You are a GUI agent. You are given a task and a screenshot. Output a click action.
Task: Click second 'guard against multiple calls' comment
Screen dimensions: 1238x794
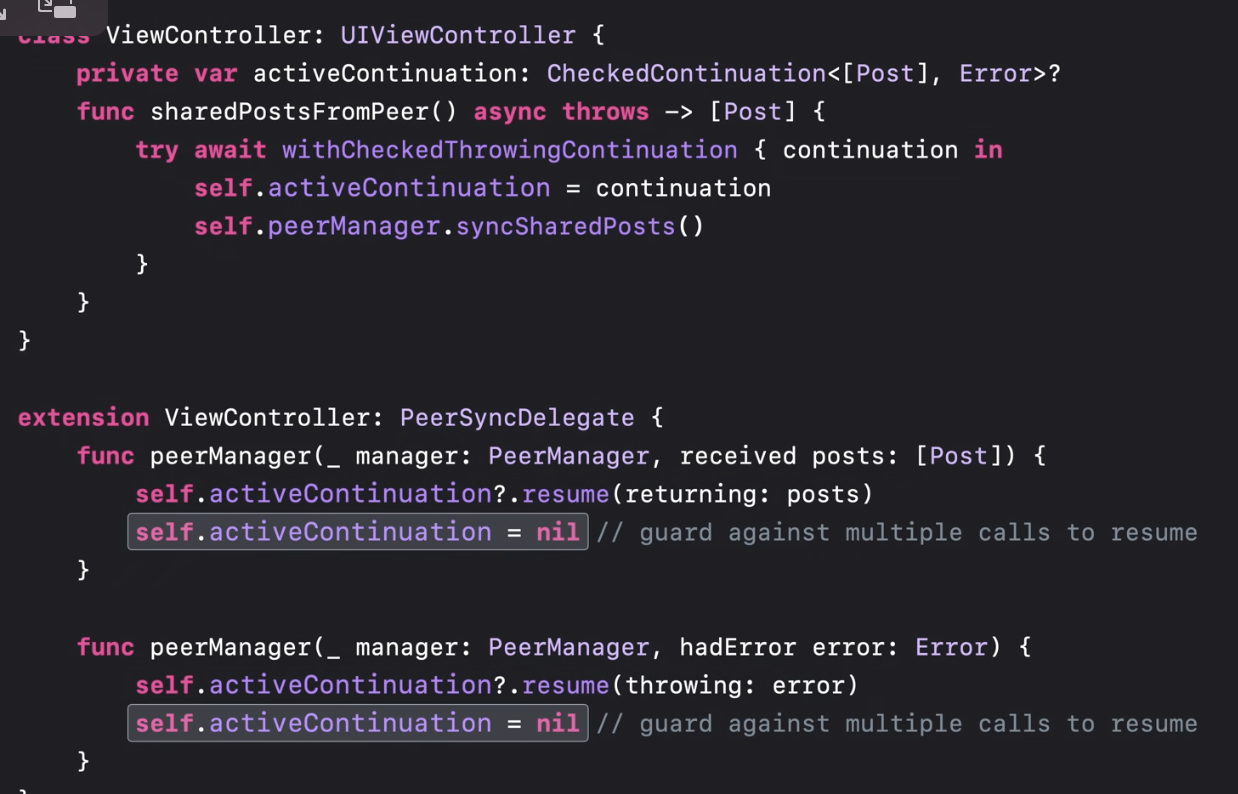click(x=897, y=723)
